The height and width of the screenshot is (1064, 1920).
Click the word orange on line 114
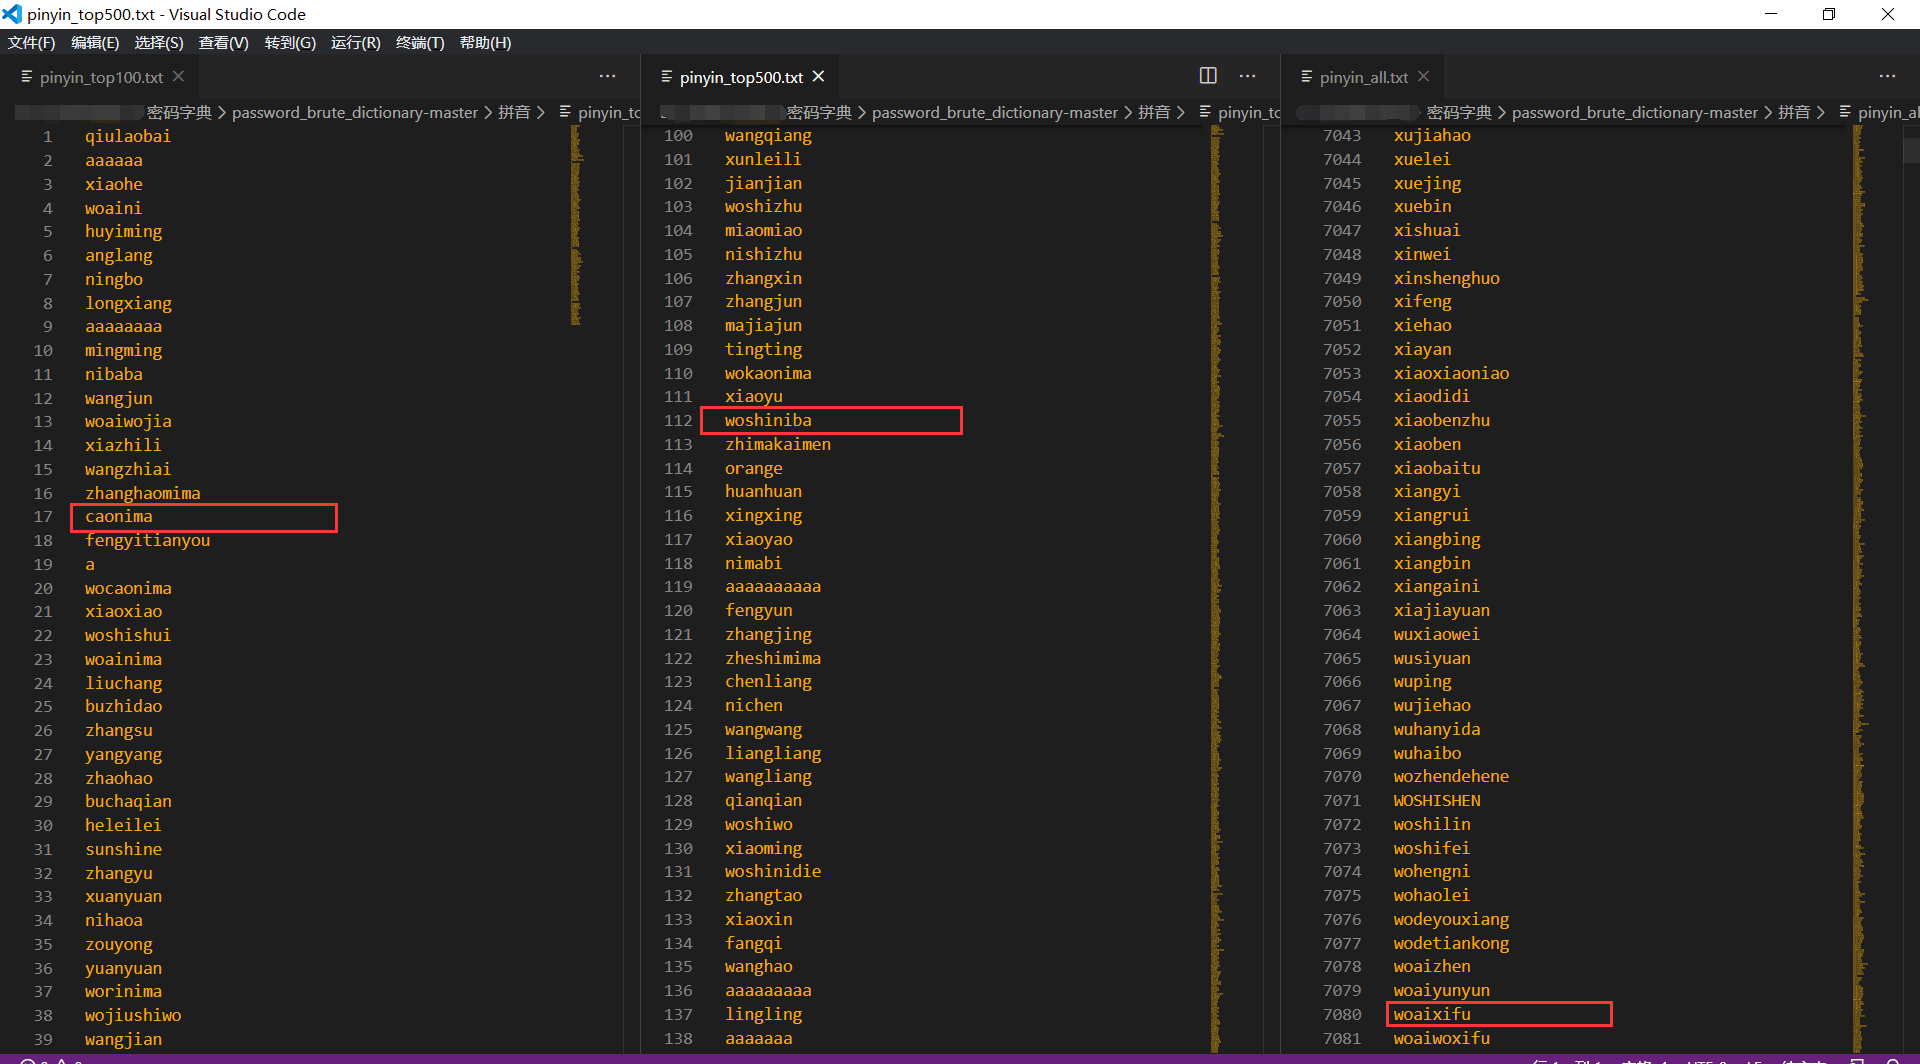tap(754, 469)
